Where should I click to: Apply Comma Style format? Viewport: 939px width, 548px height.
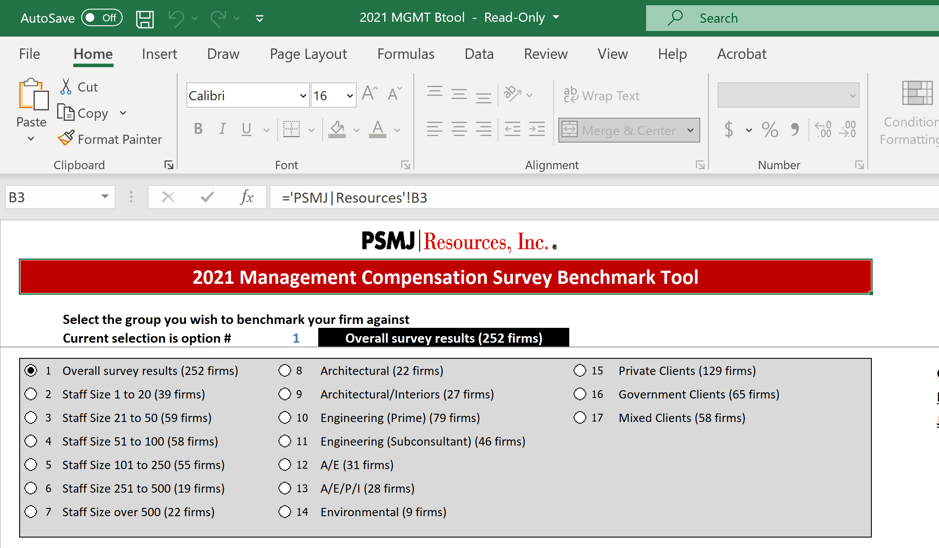795,129
